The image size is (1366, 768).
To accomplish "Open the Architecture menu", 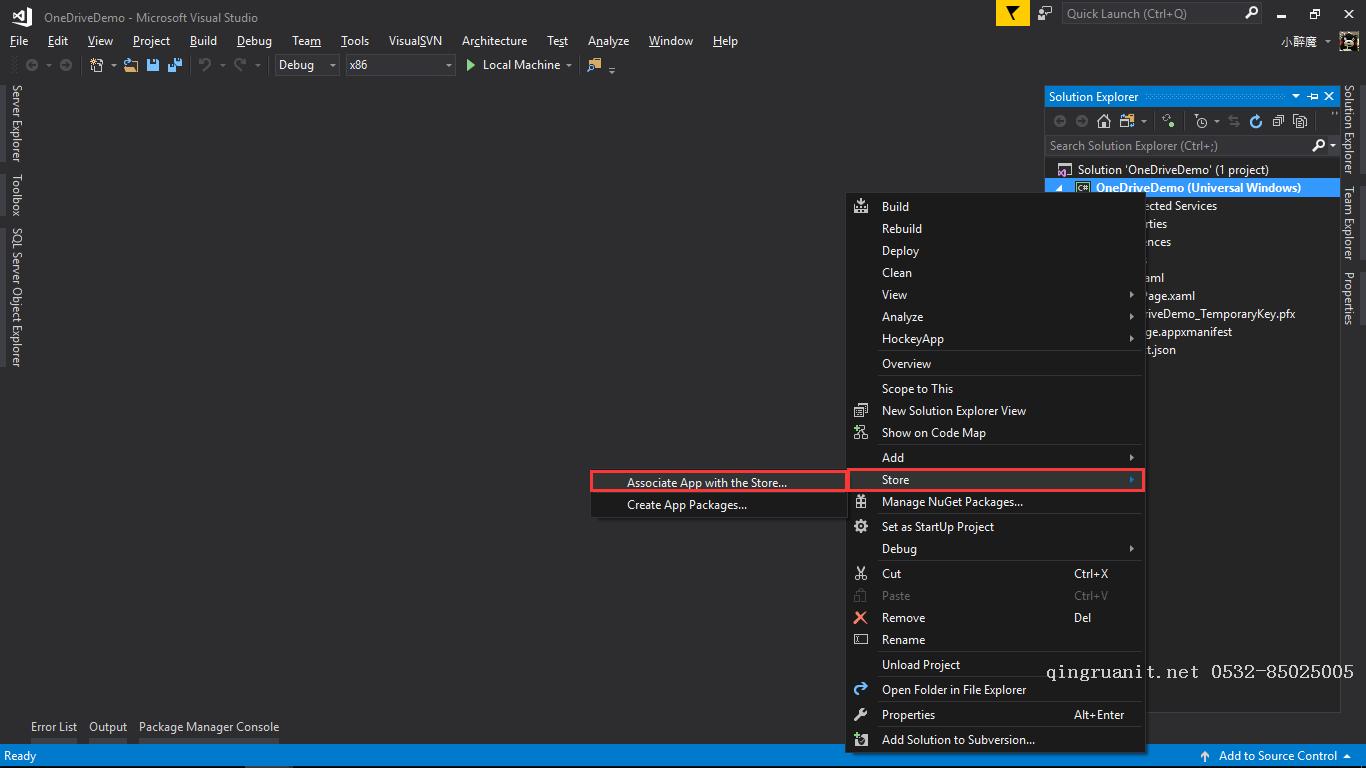I will coord(494,41).
